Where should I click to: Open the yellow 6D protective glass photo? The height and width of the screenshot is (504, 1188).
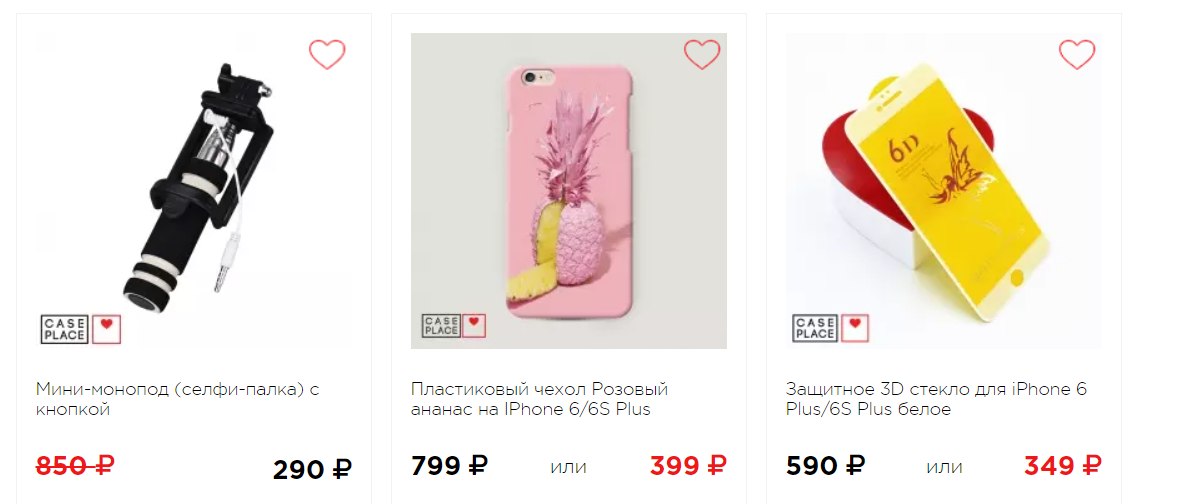pyautogui.click(x=944, y=191)
